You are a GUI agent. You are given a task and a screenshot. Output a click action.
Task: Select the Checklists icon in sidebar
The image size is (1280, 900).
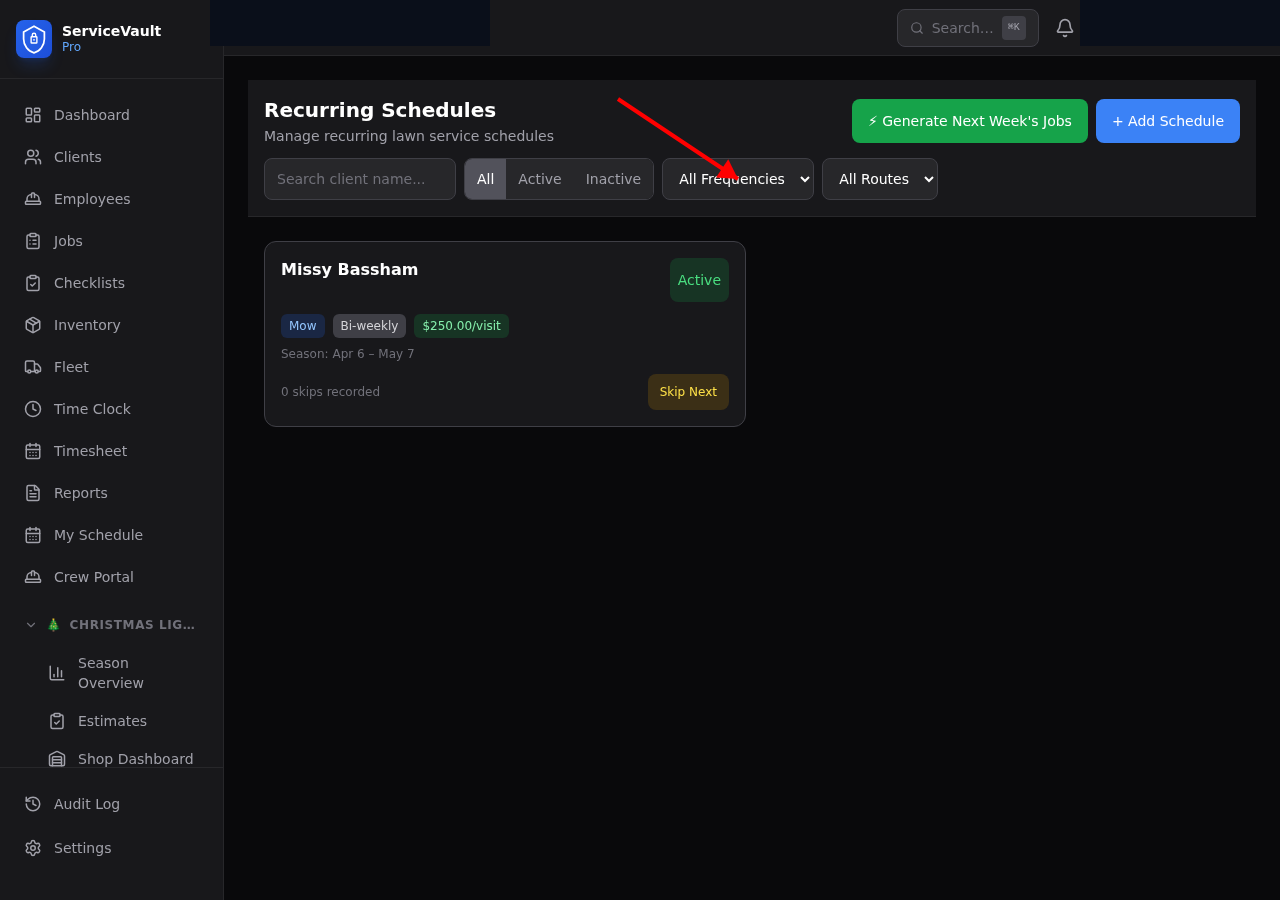tap(32, 282)
